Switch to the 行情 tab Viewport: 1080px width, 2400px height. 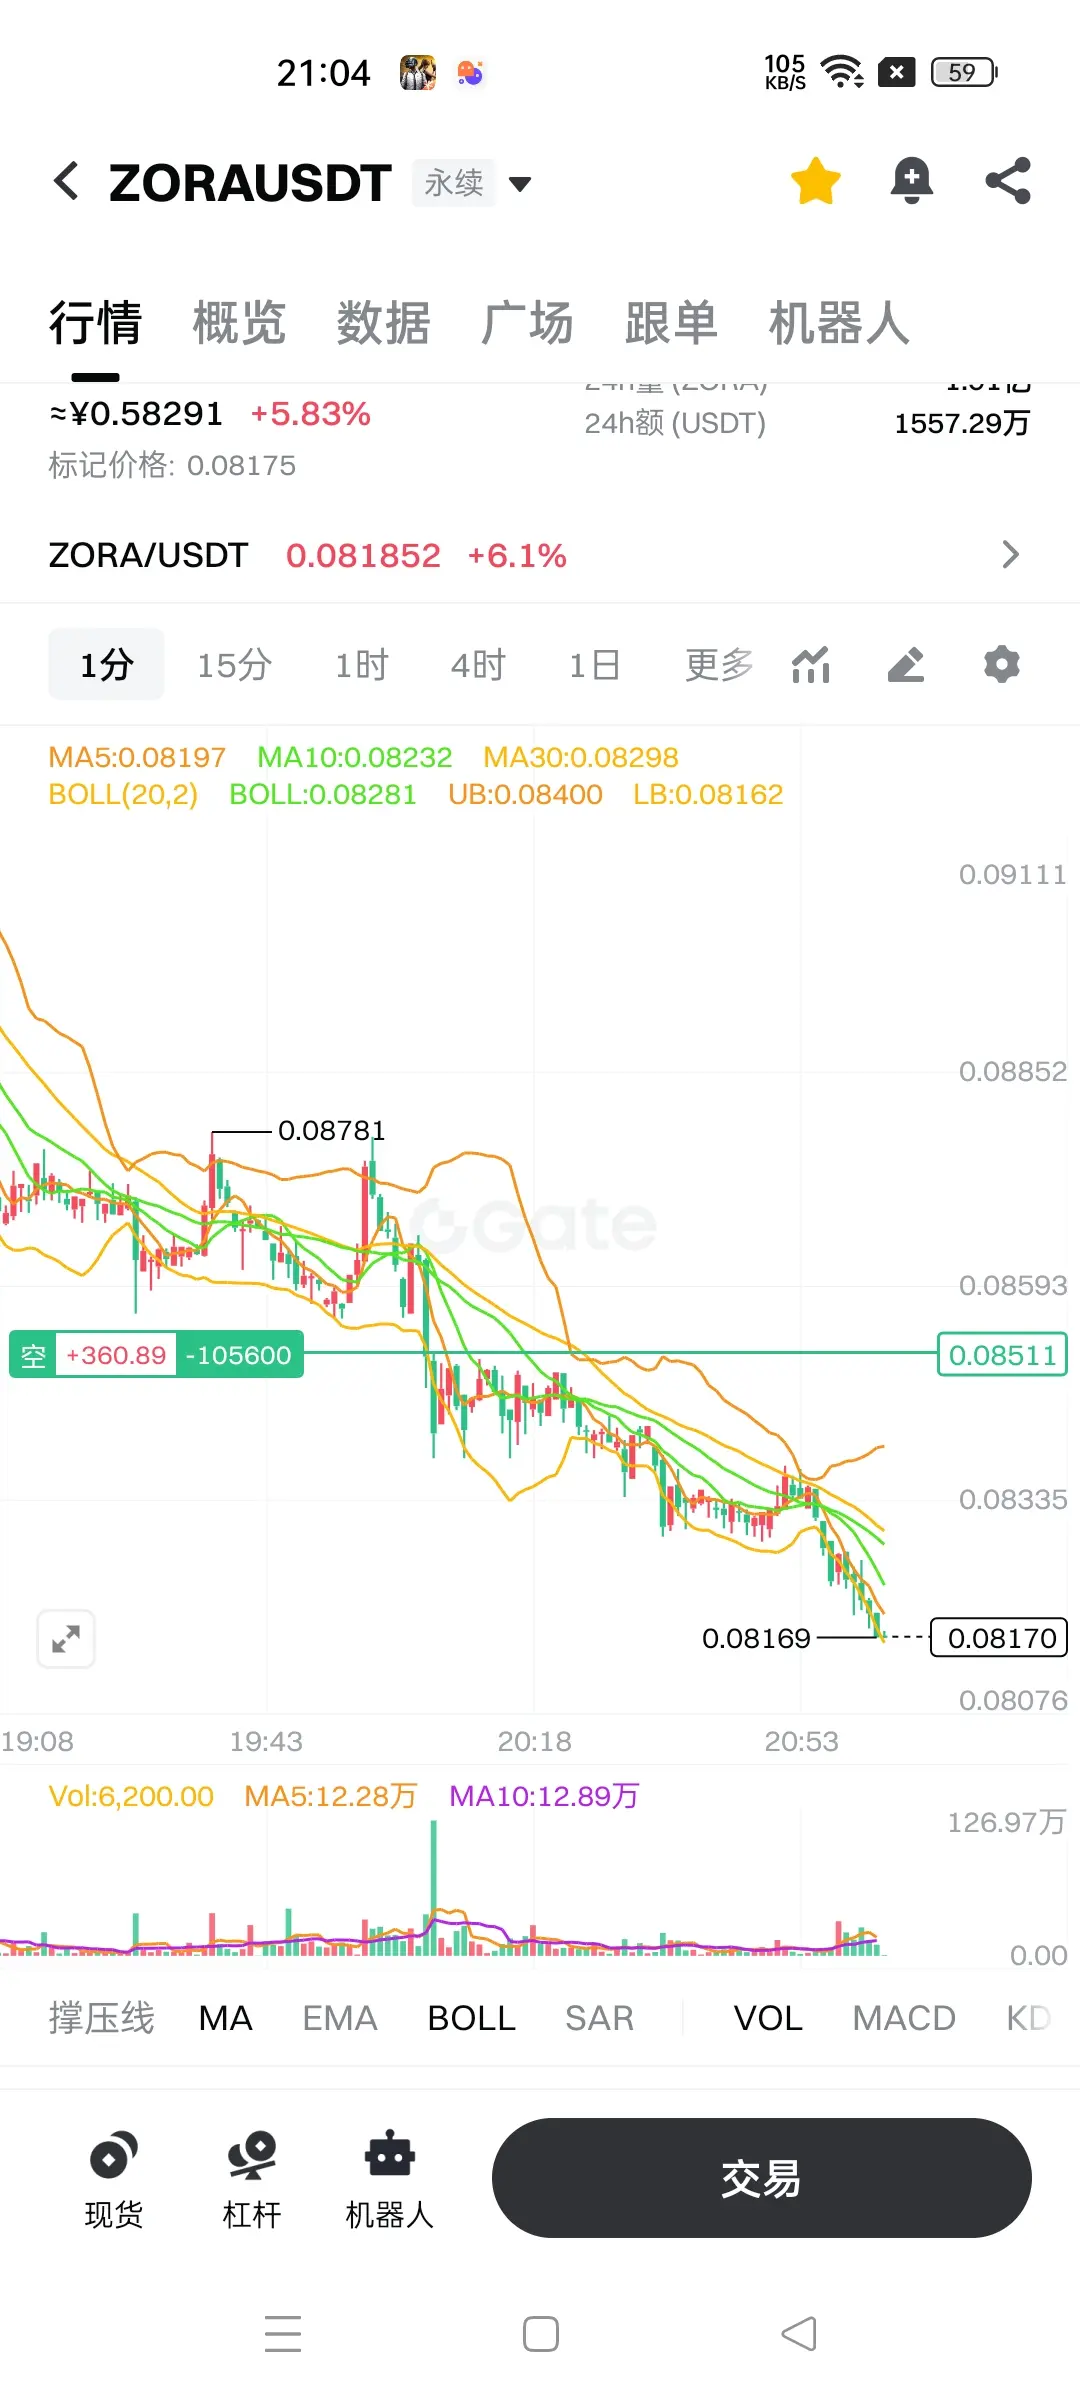(96, 323)
